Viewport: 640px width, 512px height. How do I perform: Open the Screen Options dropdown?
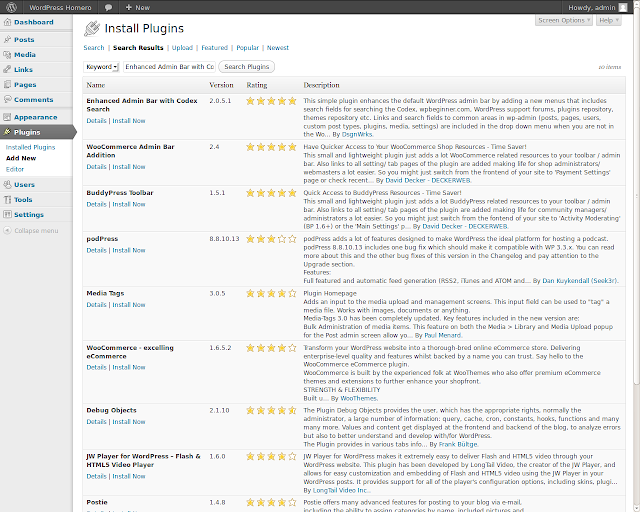click(564, 20)
